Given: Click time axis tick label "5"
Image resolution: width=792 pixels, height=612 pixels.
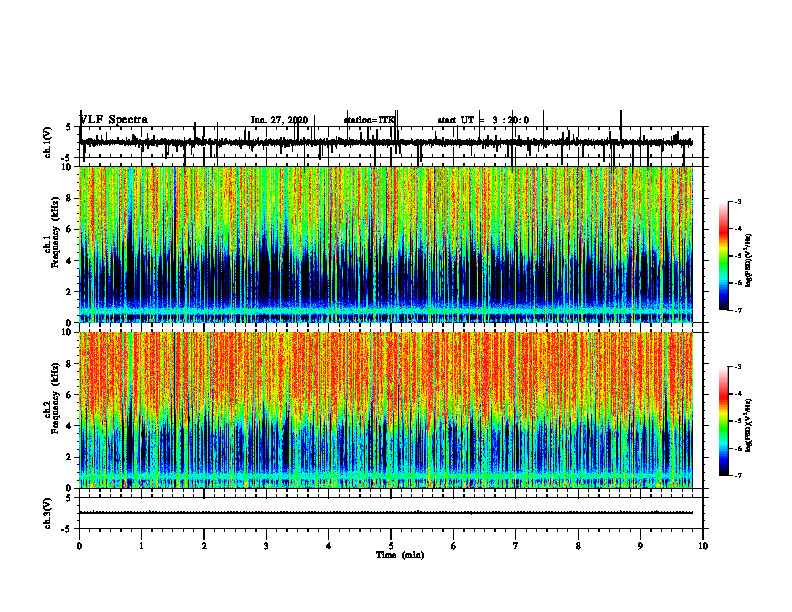Looking at the screenshot, I should pyautogui.click(x=391, y=546).
